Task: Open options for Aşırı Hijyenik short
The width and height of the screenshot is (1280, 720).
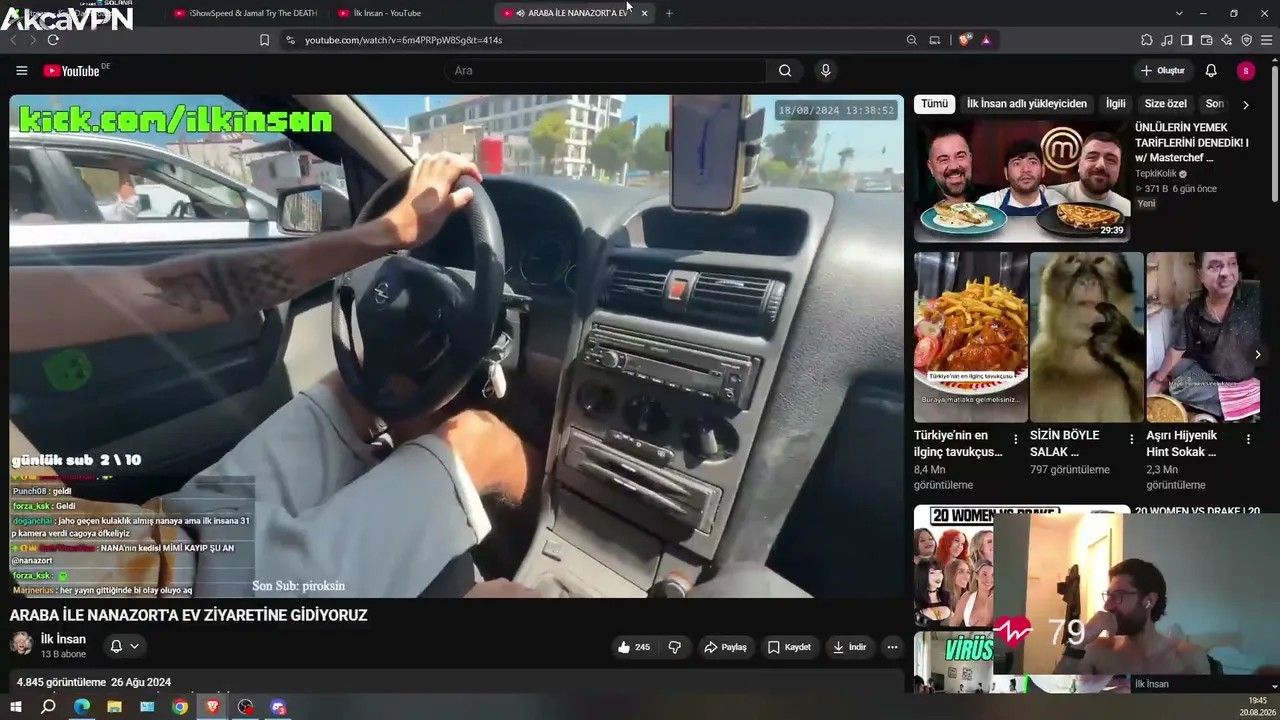Action: [x=1248, y=439]
